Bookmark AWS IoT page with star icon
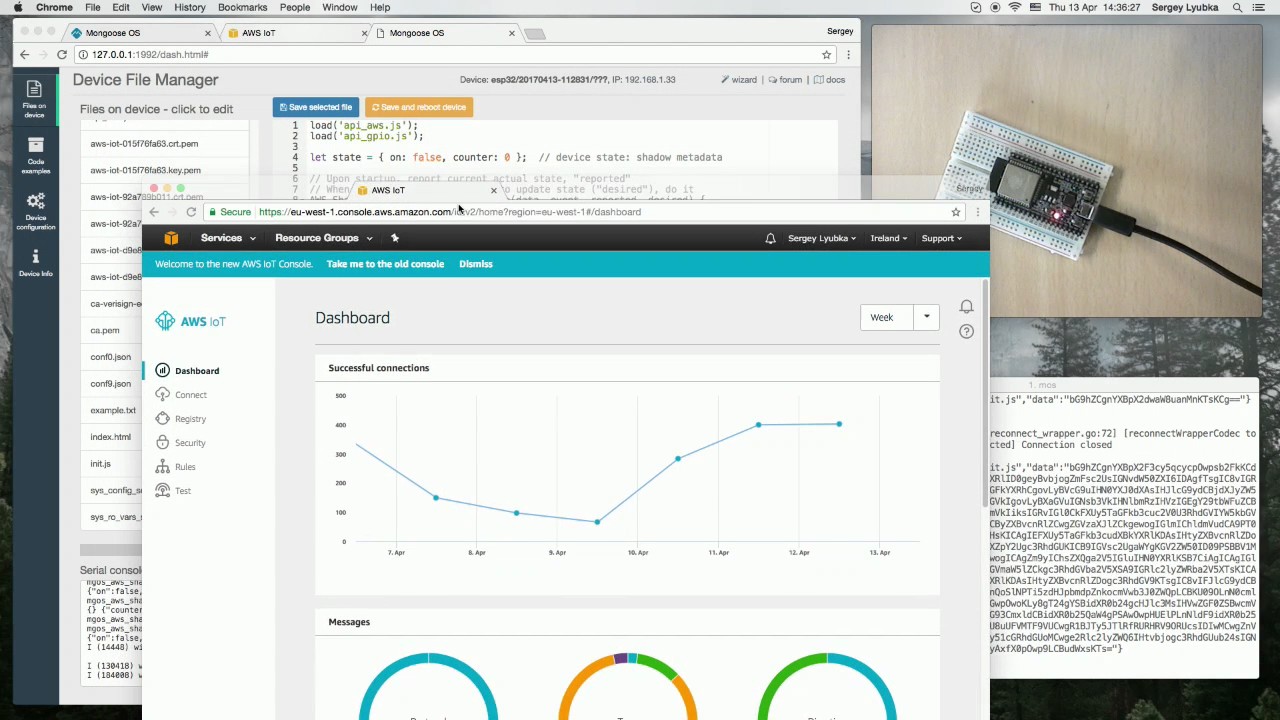Viewport: 1280px width, 720px height. point(956,212)
